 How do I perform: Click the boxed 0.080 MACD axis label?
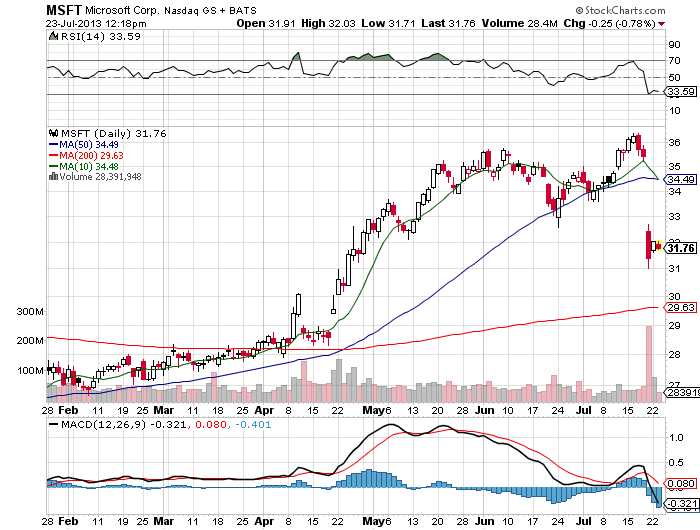(x=681, y=484)
